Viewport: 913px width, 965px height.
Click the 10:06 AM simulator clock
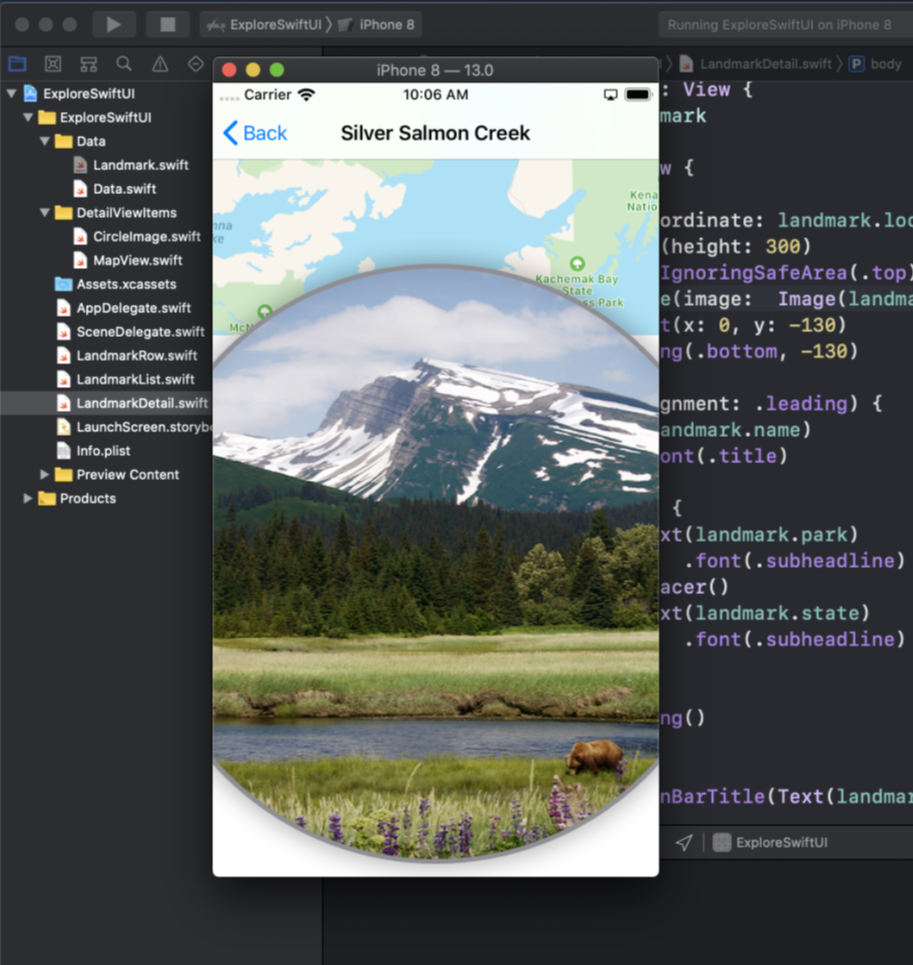(x=436, y=95)
